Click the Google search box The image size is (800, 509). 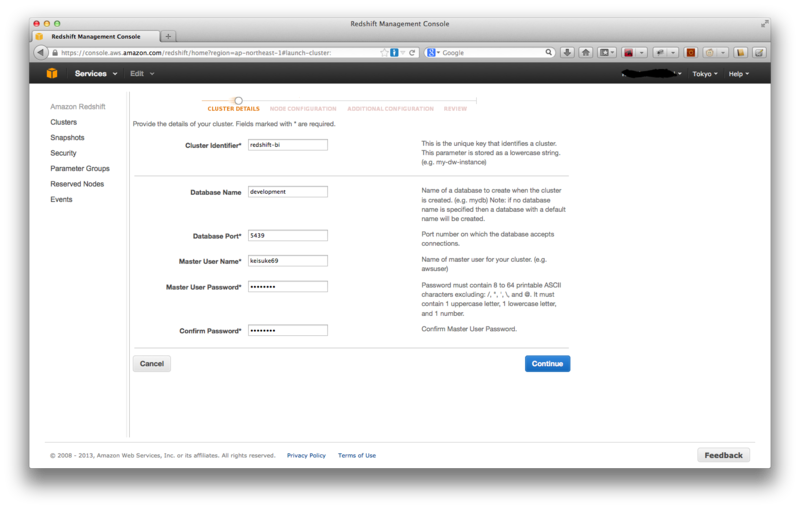click(492, 53)
